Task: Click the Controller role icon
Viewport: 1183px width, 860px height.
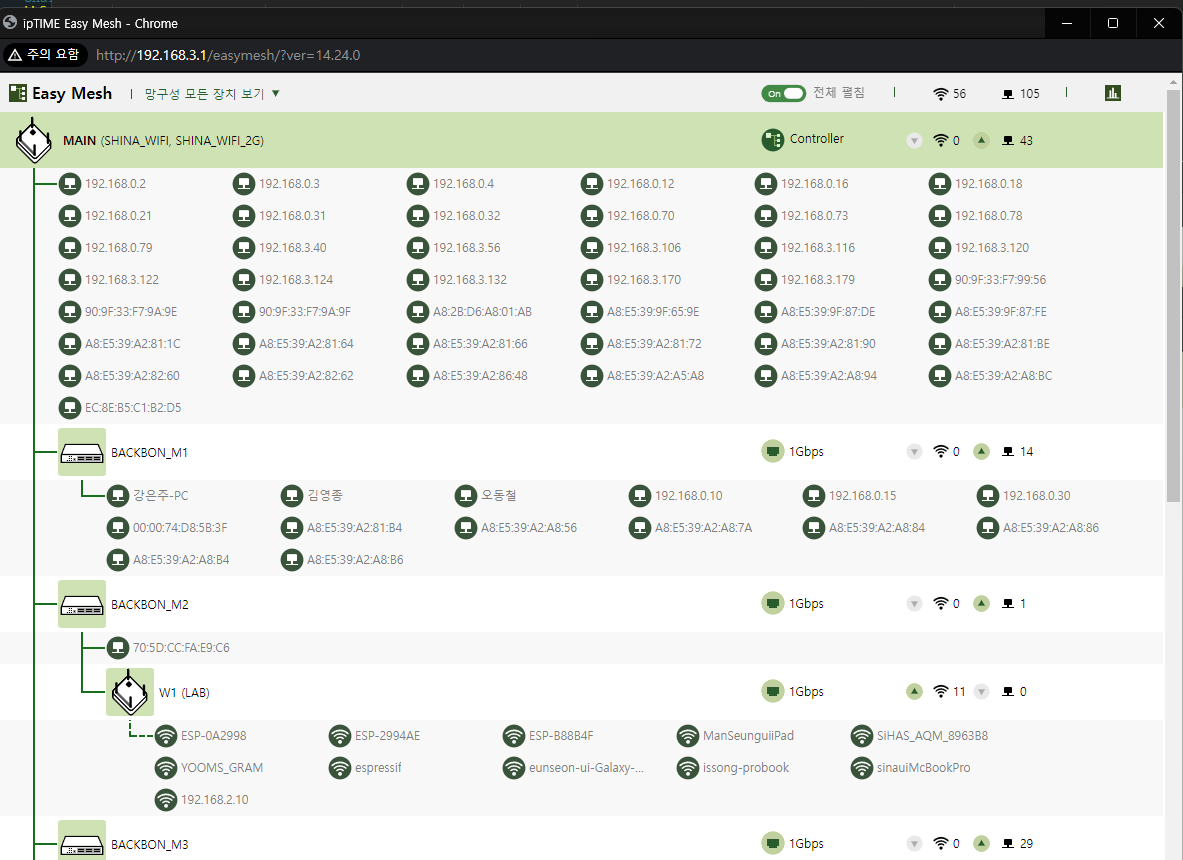Action: pyautogui.click(x=773, y=140)
